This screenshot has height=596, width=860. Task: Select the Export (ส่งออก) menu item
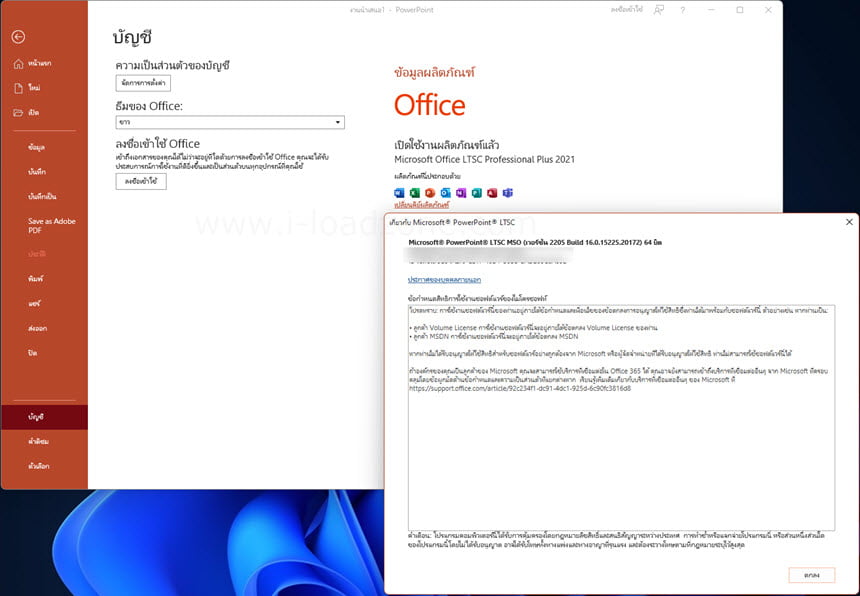click(x=37, y=328)
